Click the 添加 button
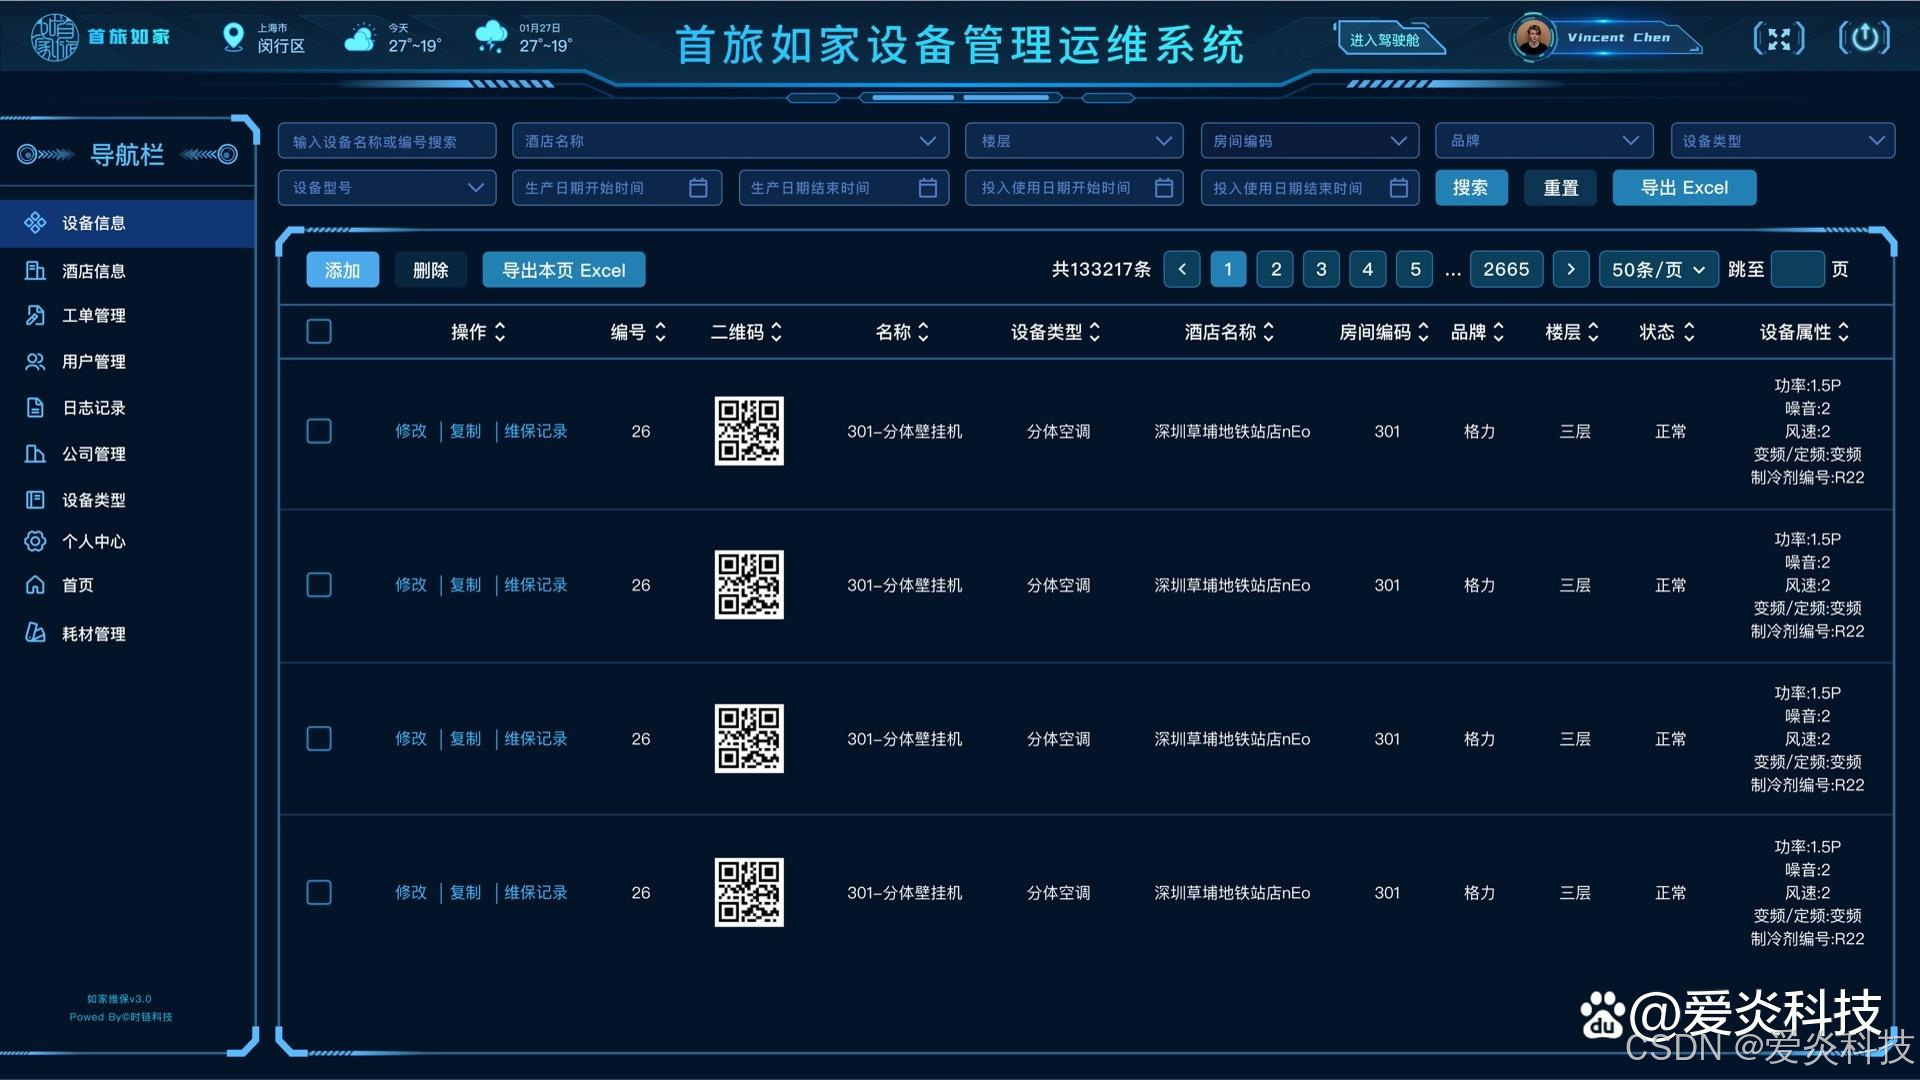Image resolution: width=1920 pixels, height=1080 pixels. click(343, 270)
